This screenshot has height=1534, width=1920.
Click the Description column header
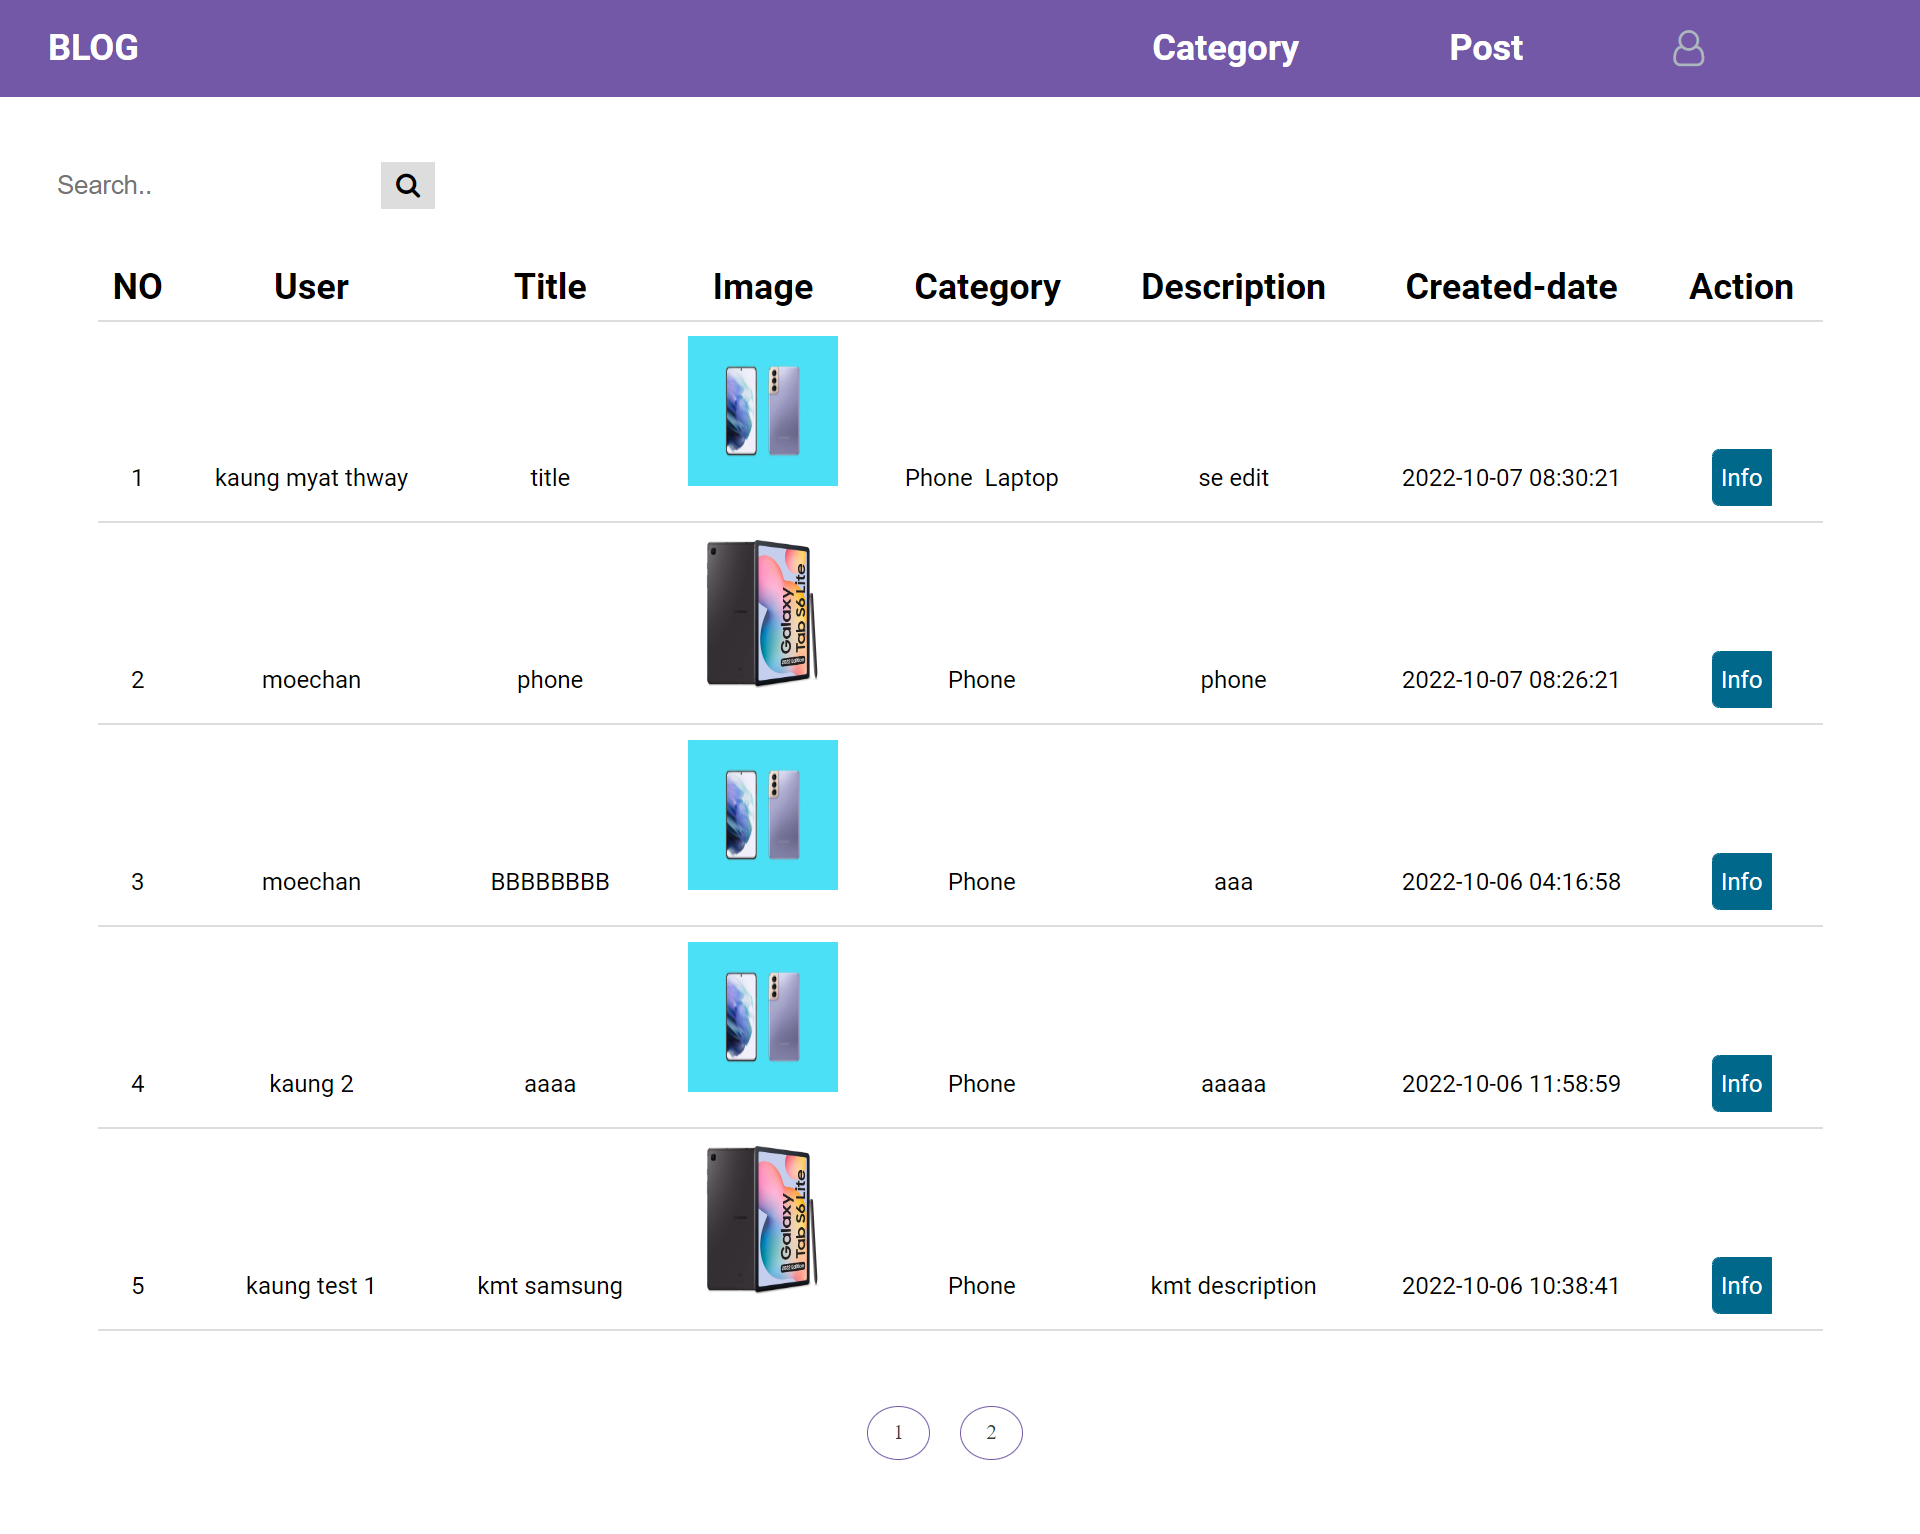point(1233,287)
